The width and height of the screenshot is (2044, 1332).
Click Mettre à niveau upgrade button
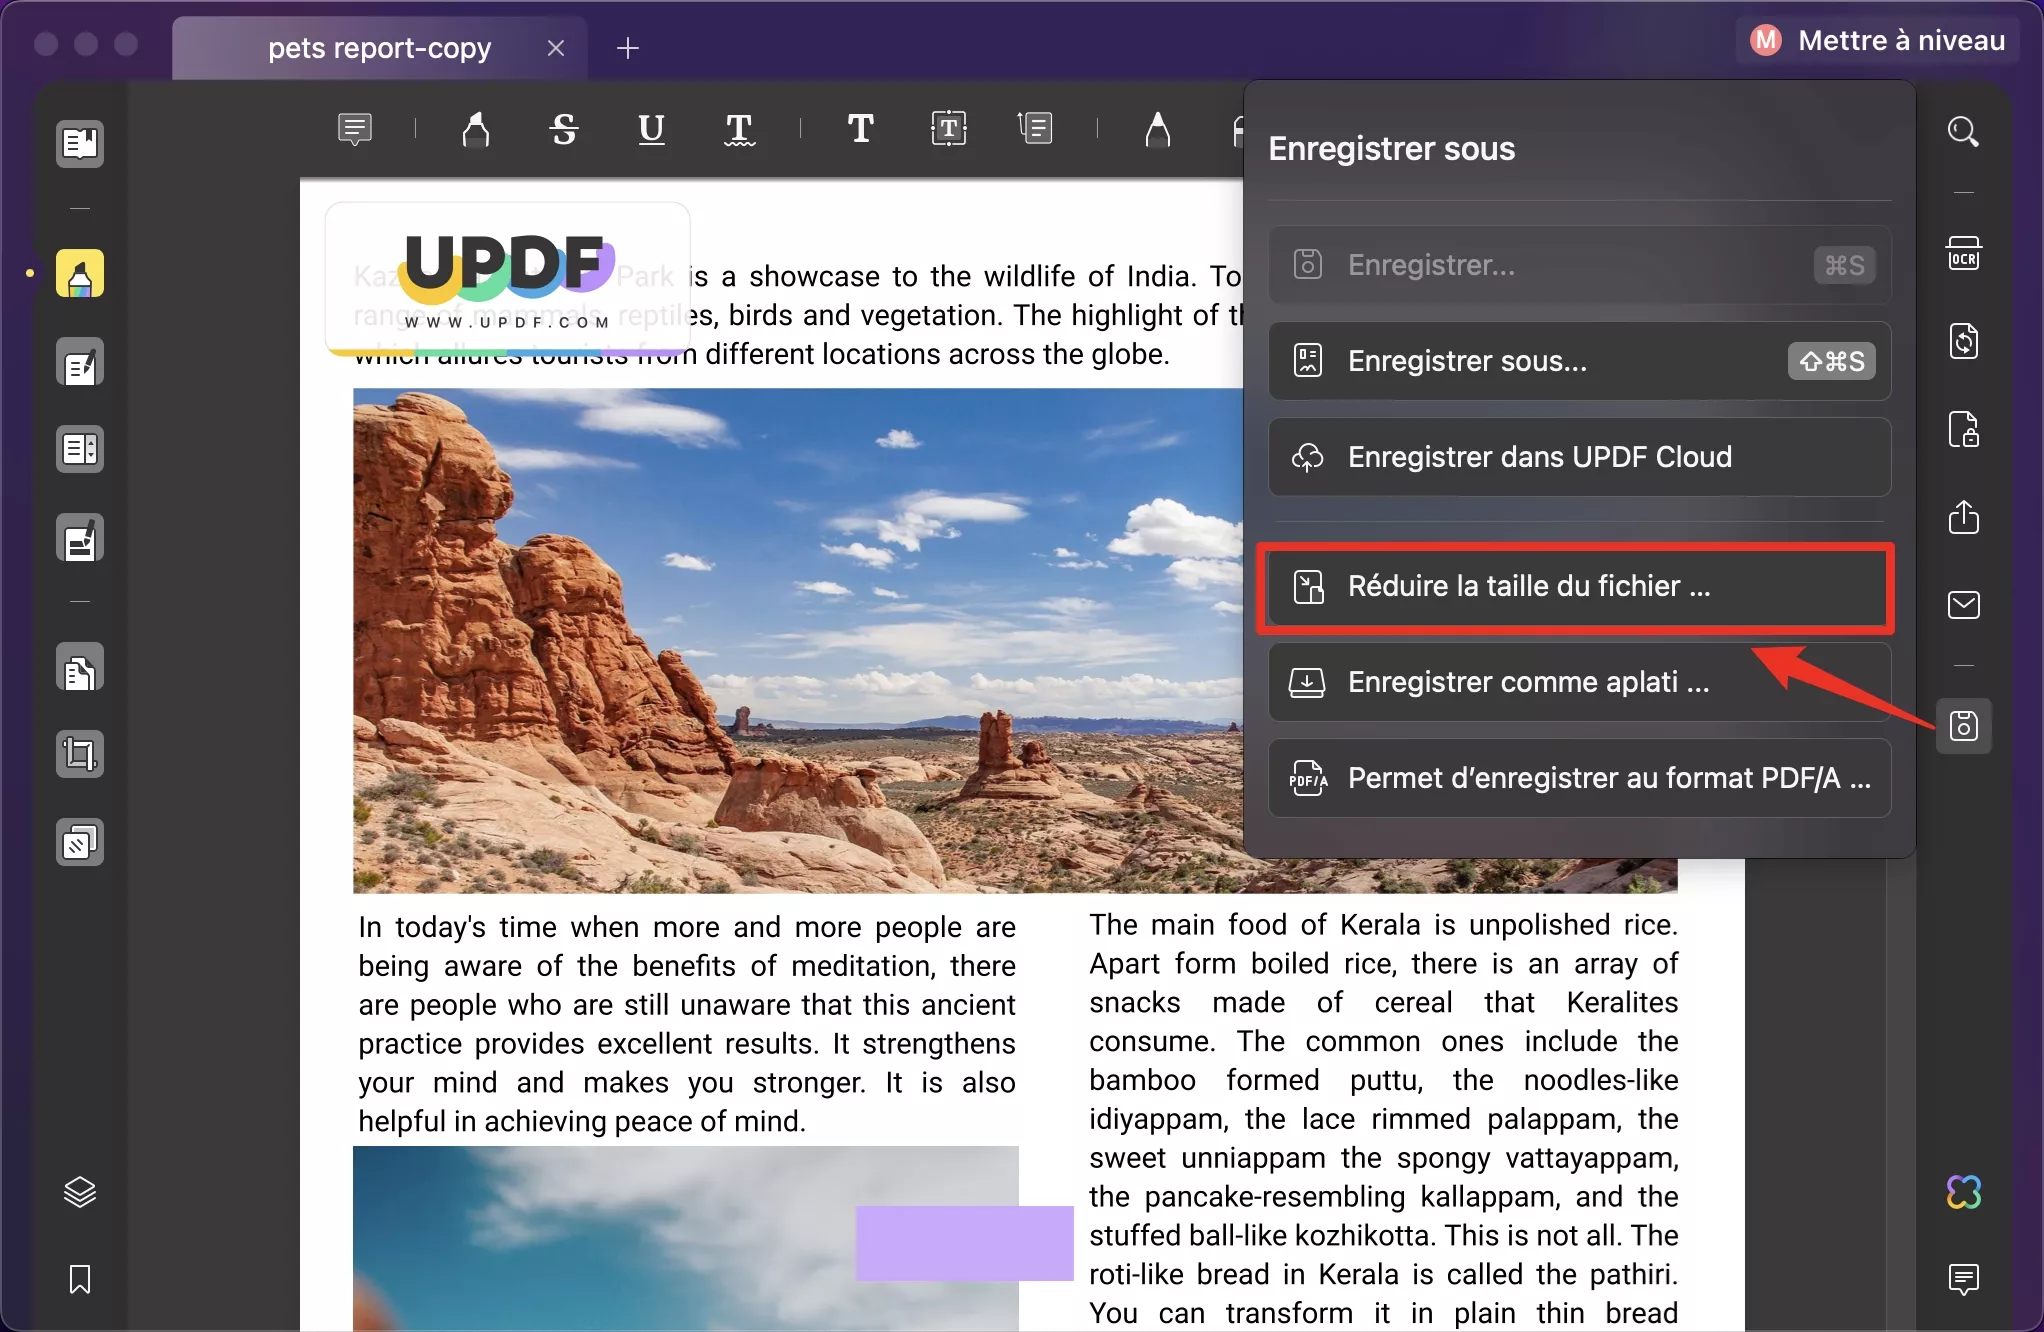tap(1878, 40)
